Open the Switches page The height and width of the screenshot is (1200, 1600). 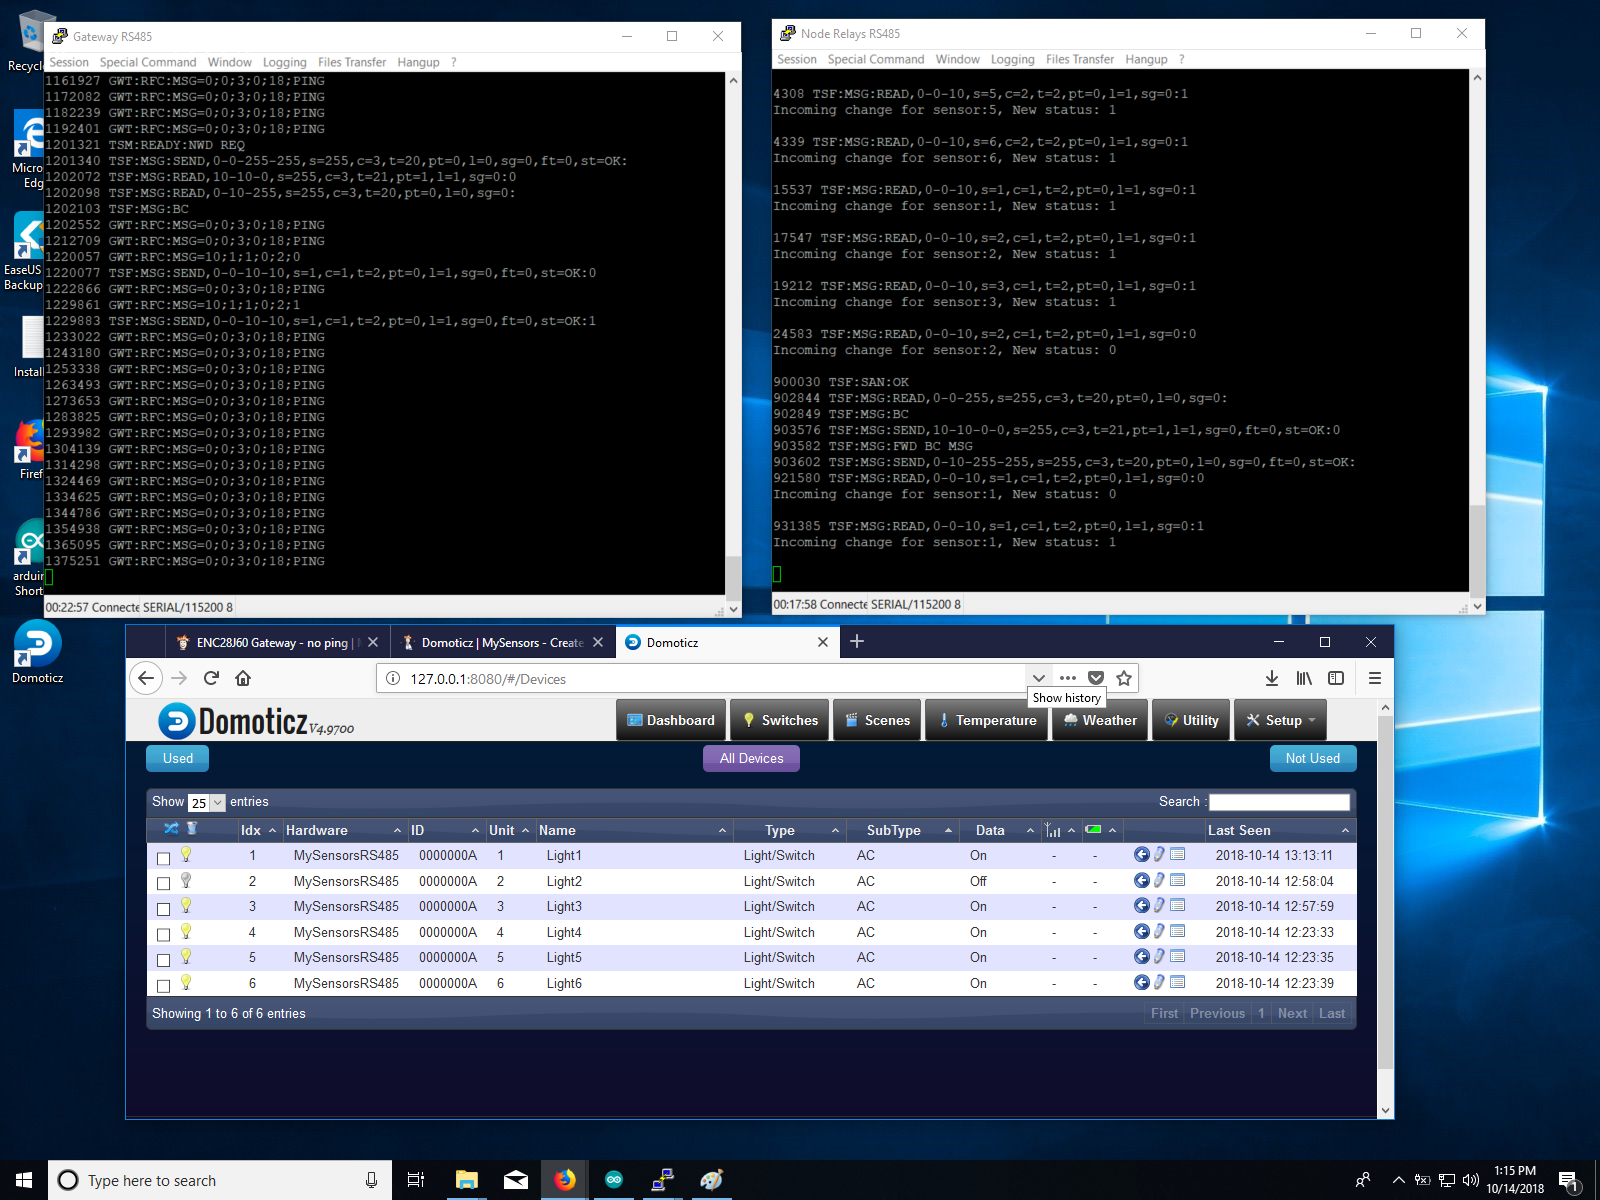pyautogui.click(x=780, y=720)
